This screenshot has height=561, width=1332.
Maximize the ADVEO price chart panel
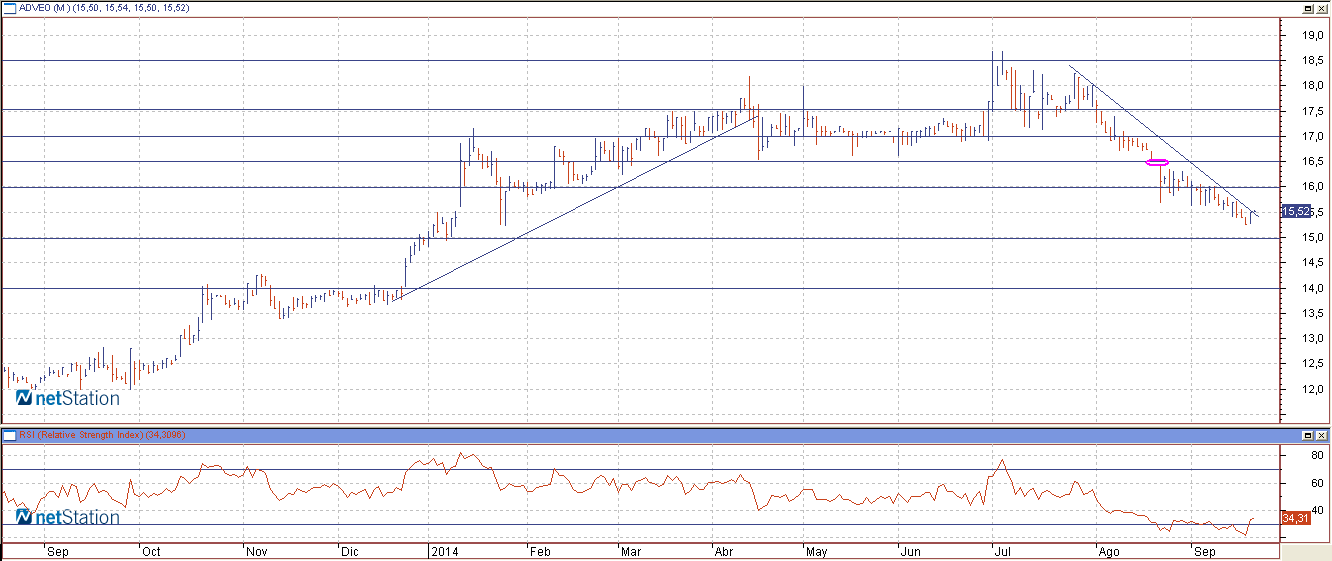click(x=1307, y=8)
